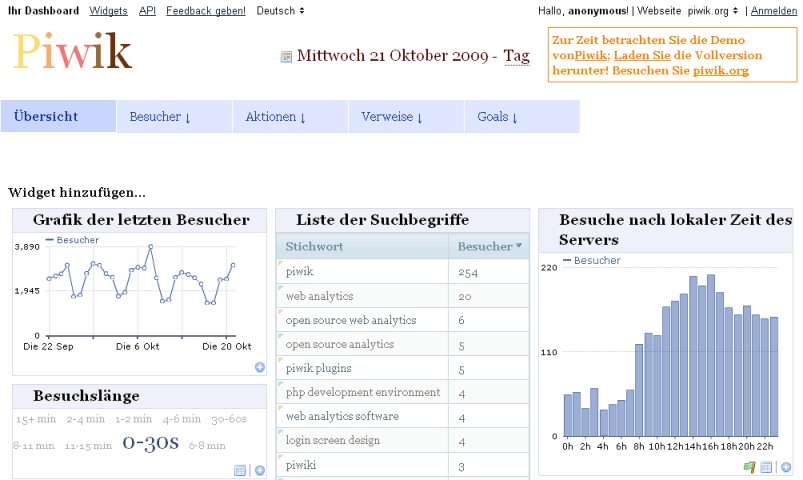The height and width of the screenshot is (480, 803).
Task: Follow the Piwik link in the orange notice
Action: point(591,55)
